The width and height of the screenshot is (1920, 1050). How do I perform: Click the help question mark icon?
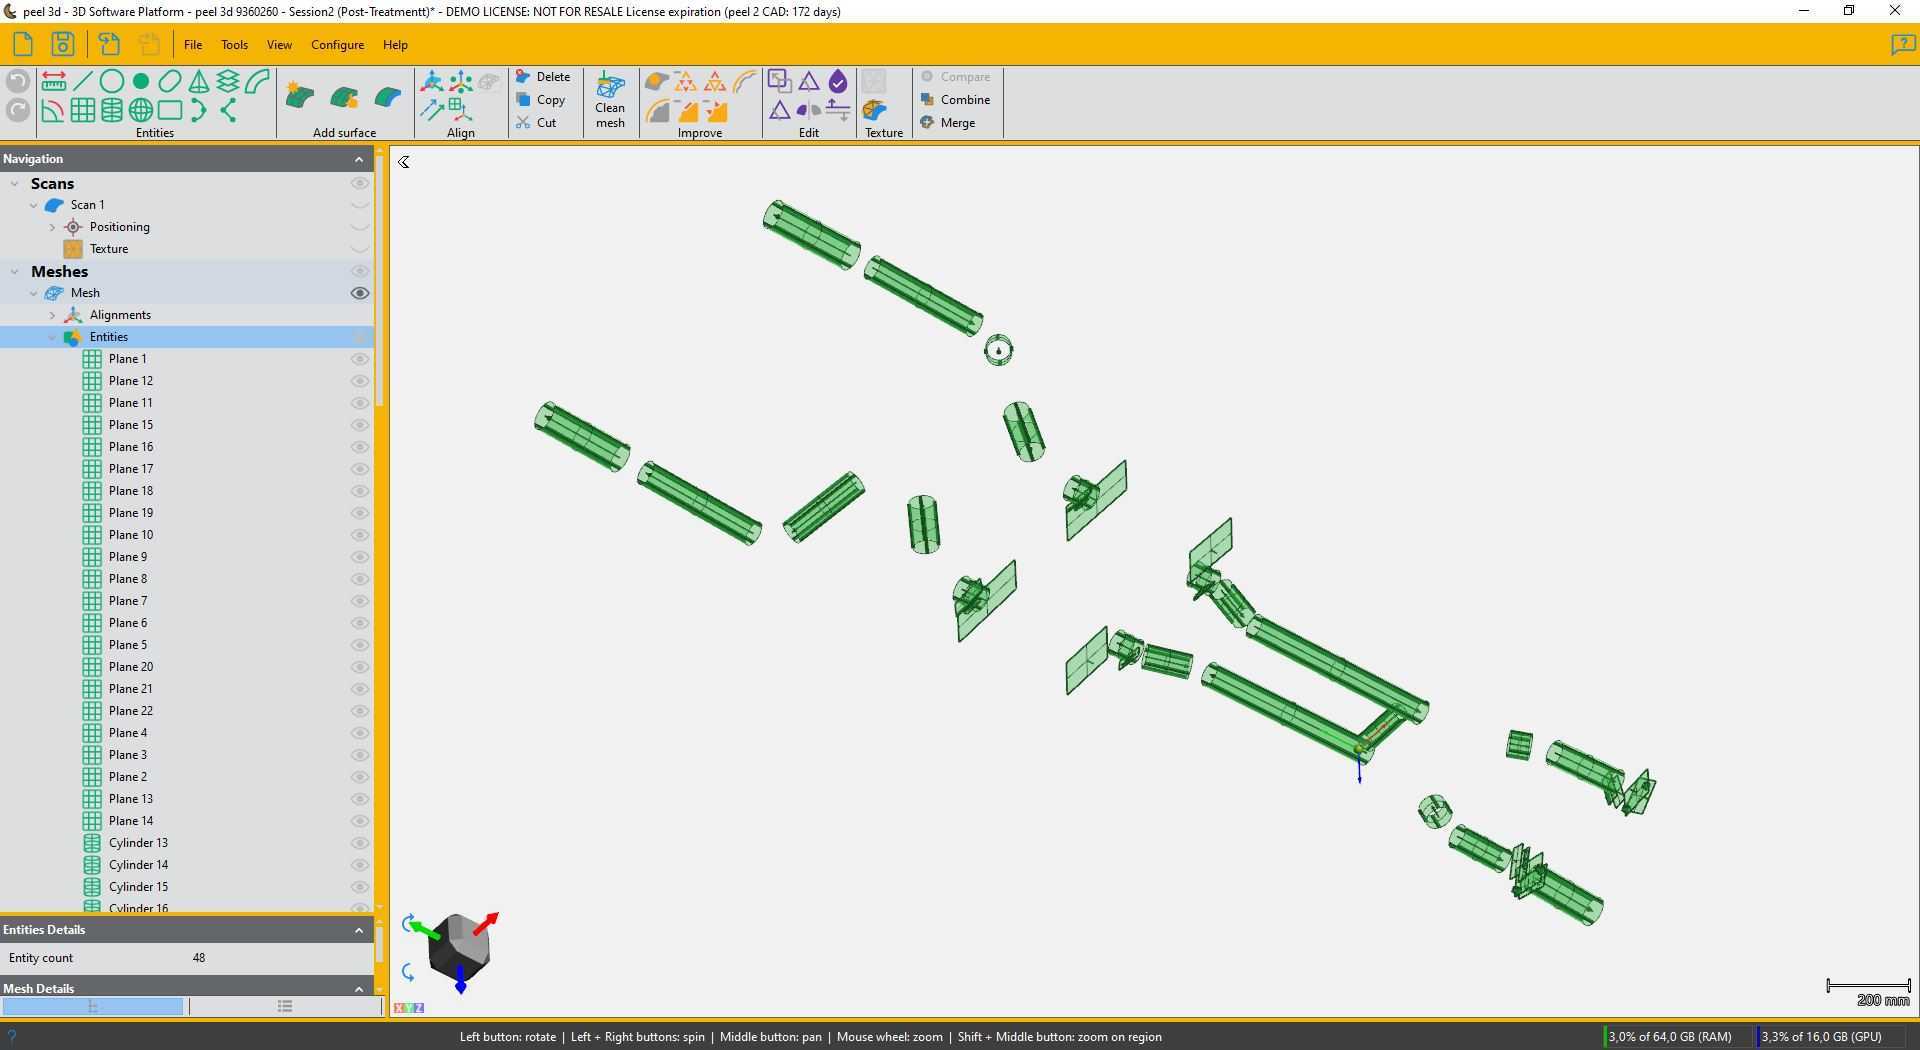coord(1902,45)
